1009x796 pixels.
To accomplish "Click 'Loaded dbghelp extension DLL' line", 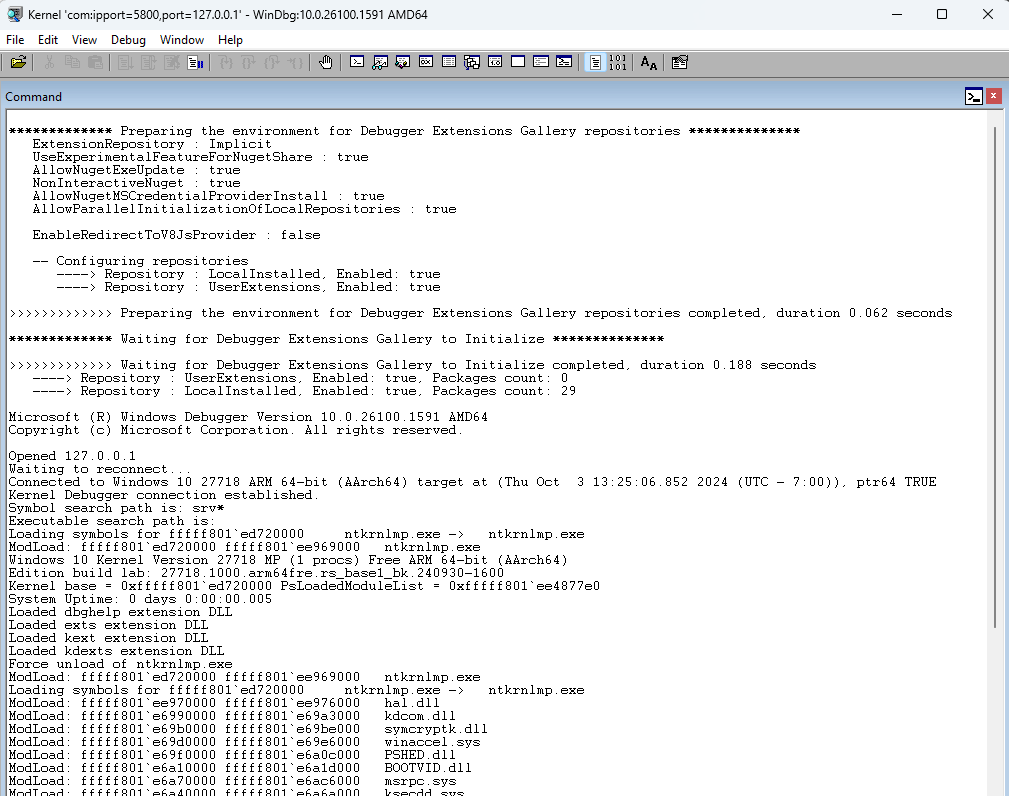I will click(x=120, y=612).
